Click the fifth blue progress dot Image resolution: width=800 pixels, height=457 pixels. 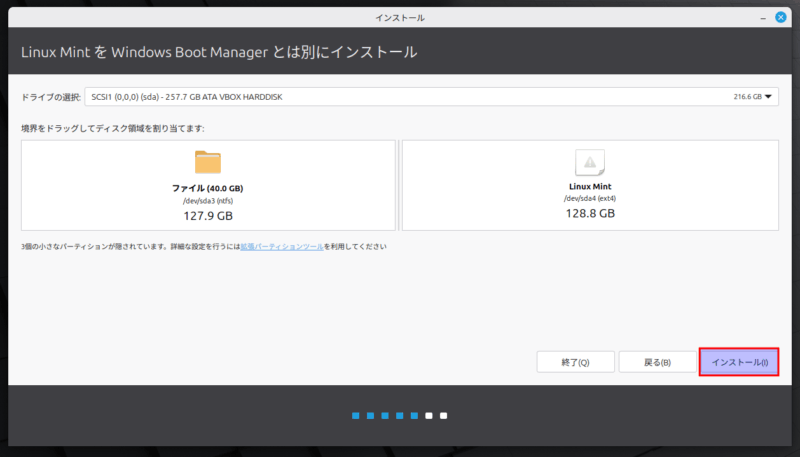414,415
